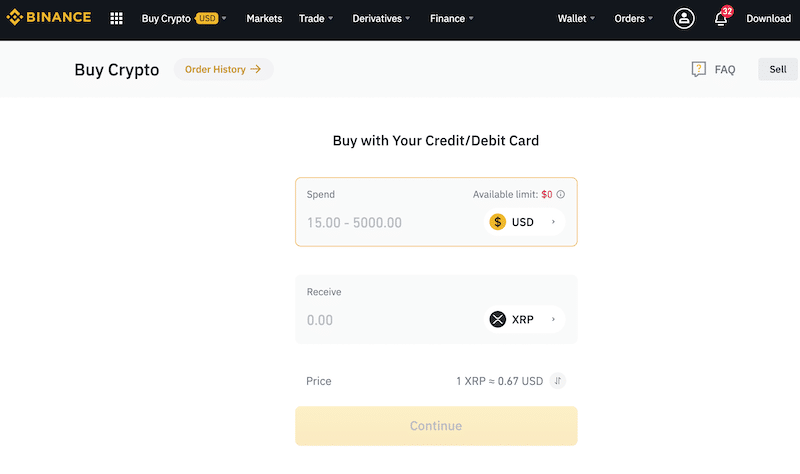800x474 pixels.
Task: Focus the Spend amount input field
Action: coord(390,222)
